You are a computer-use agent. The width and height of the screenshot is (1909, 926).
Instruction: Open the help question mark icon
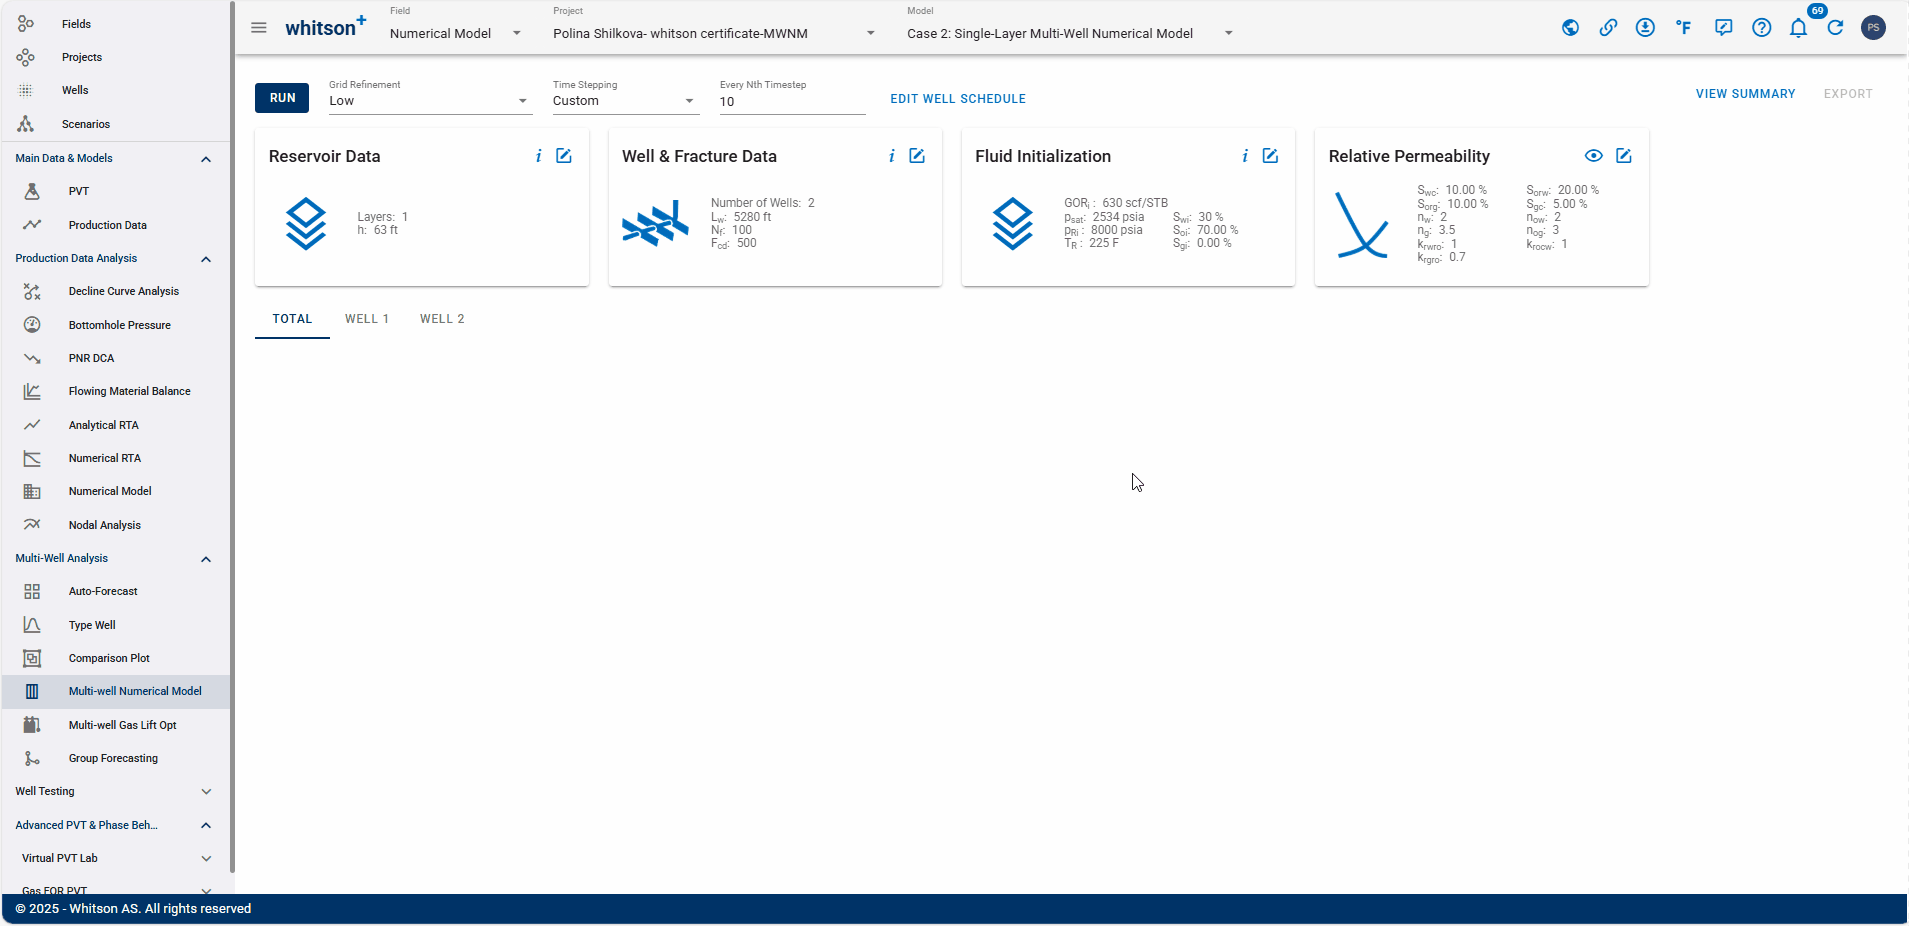coord(1762,28)
